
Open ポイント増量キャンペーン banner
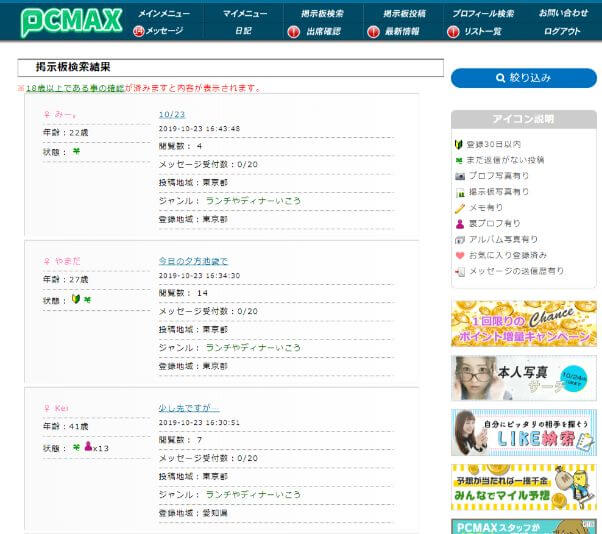tap(524, 324)
